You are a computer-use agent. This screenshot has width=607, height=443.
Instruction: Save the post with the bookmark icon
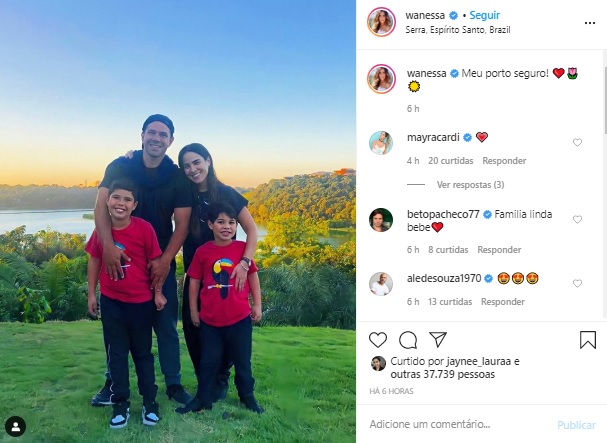(588, 340)
